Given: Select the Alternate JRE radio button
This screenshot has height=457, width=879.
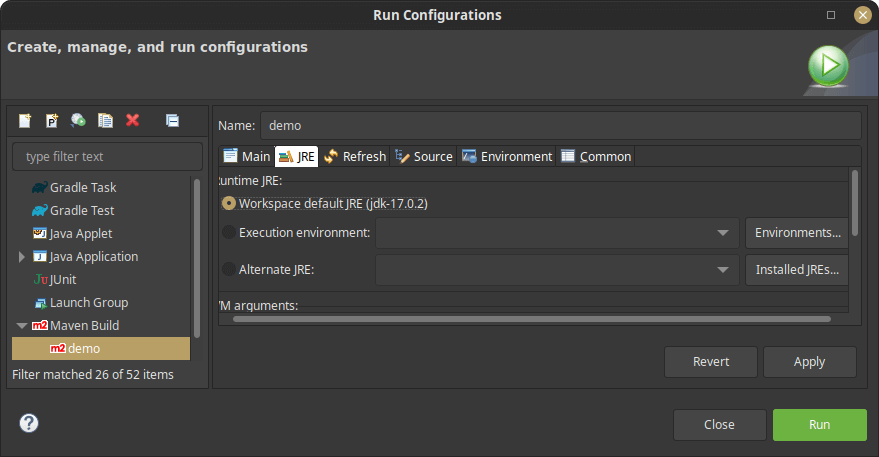Looking at the screenshot, I should tap(229, 269).
